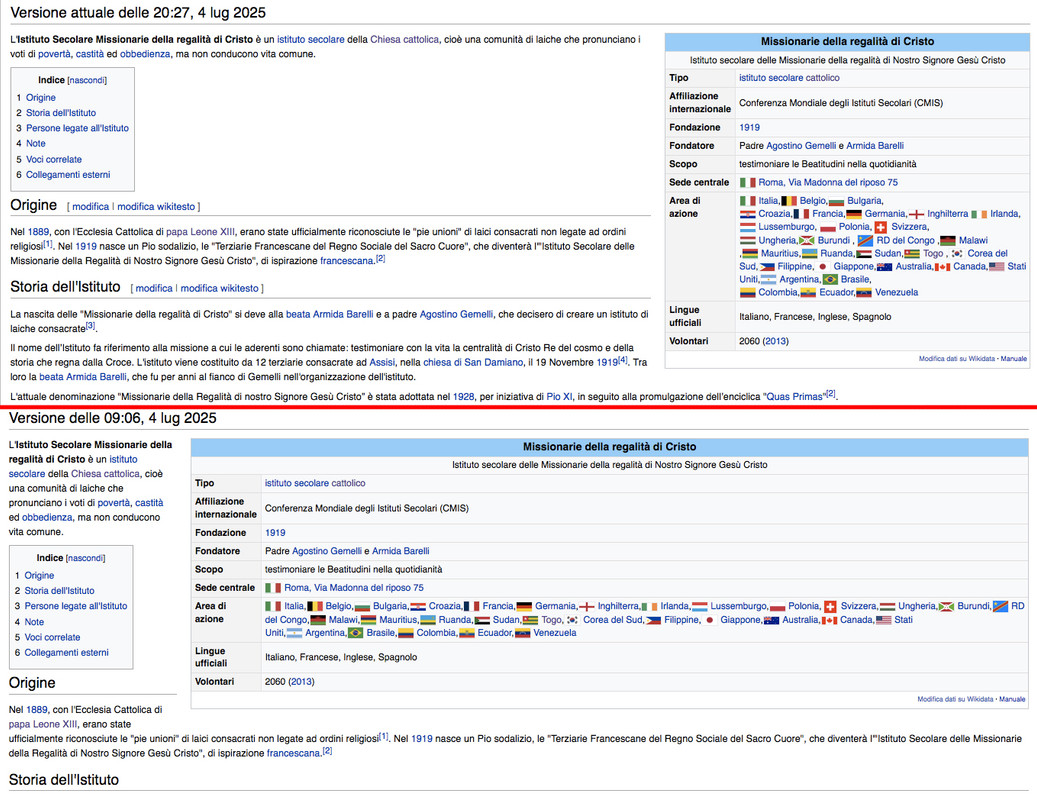
Task: Click modifica wikitesto beside Storia dell'Istituto heading
Action: tap(220, 288)
